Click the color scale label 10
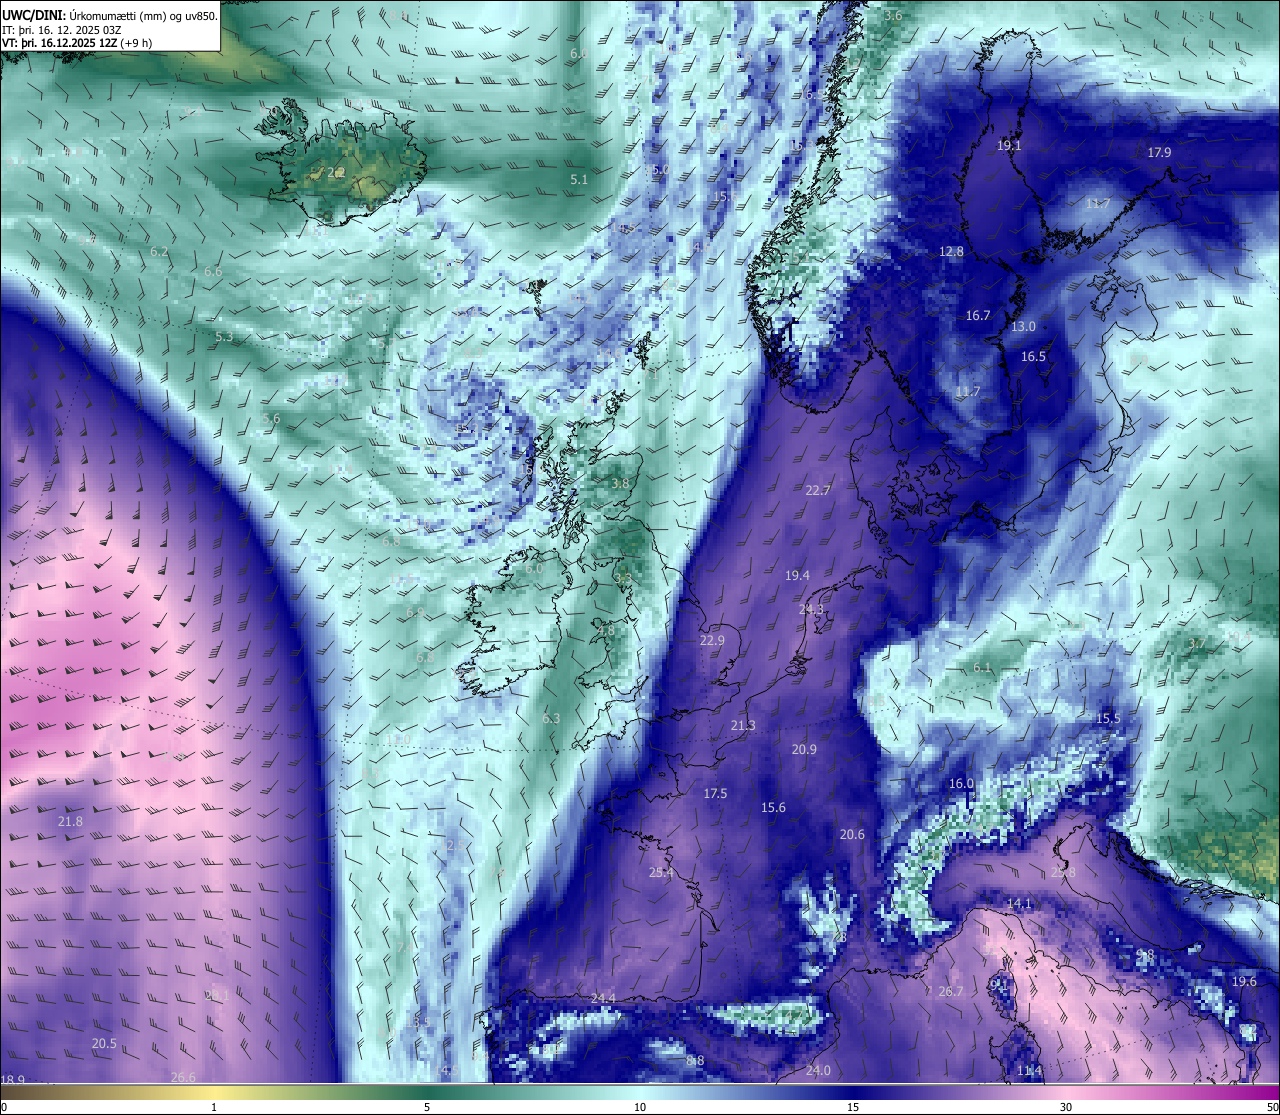 point(640,1107)
